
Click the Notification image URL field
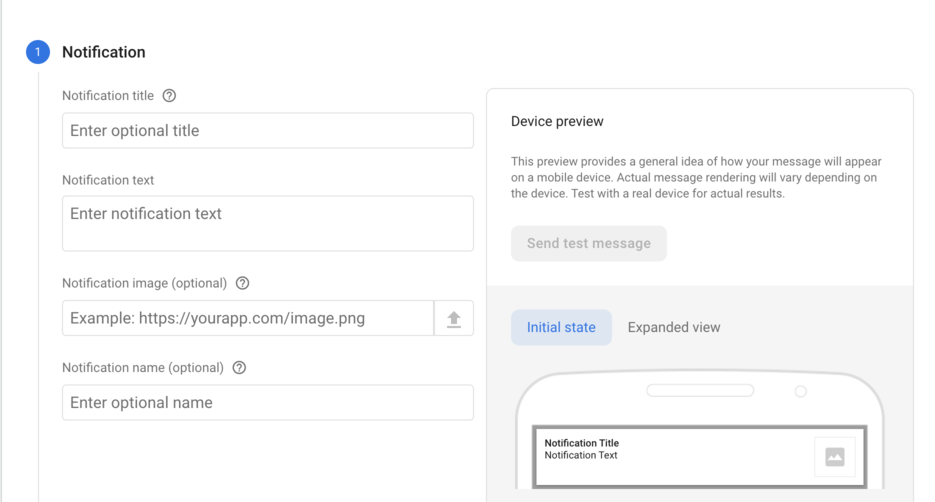[248, 318]
